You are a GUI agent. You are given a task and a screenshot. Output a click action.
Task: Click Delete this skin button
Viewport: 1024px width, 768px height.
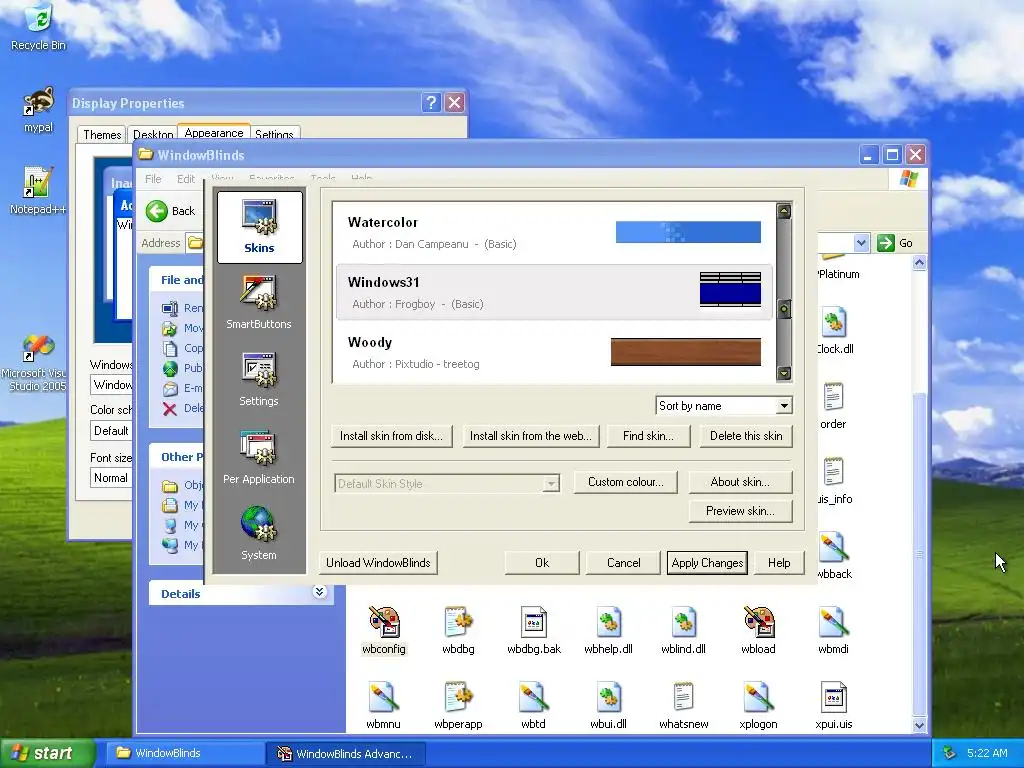pos(746,436)
